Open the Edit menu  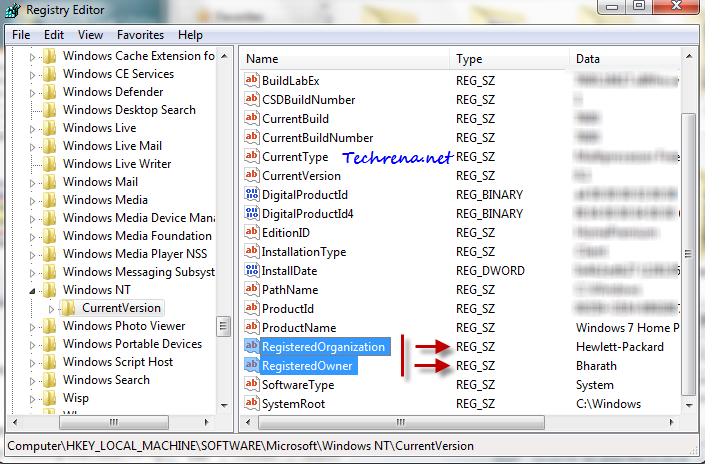(x=54, y=35)
